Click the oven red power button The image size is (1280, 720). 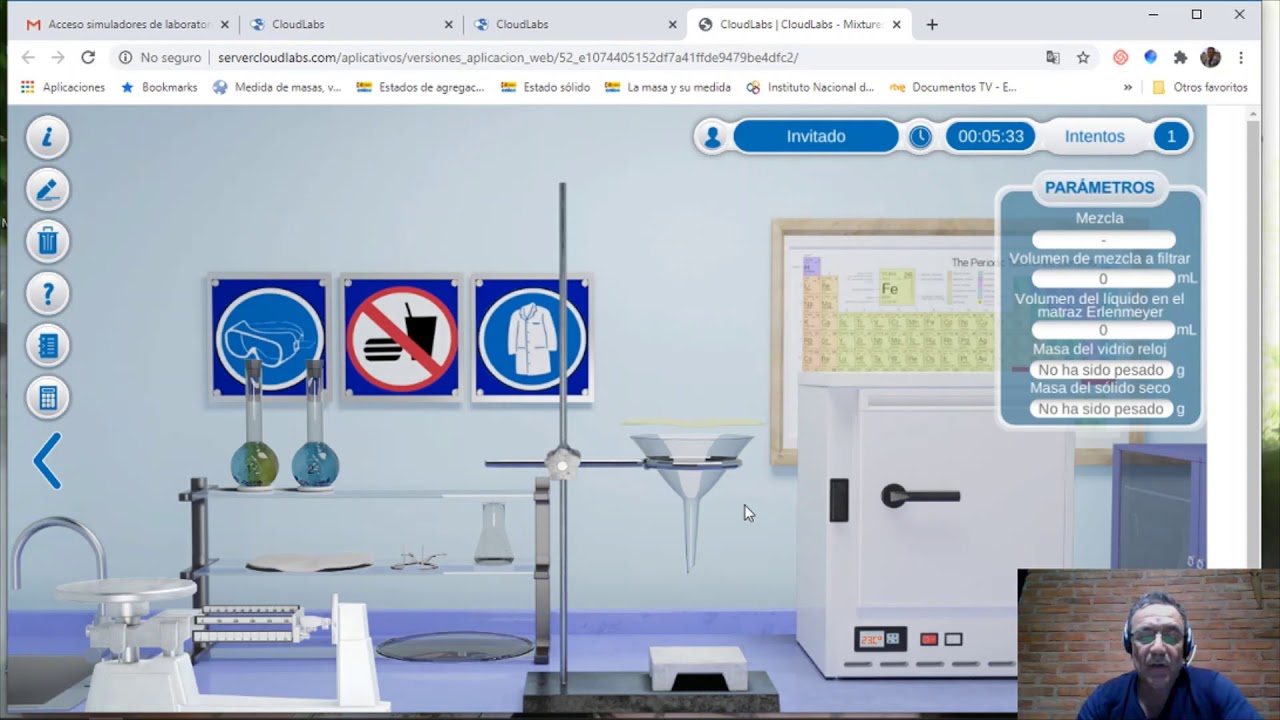[x=929, y=639]
